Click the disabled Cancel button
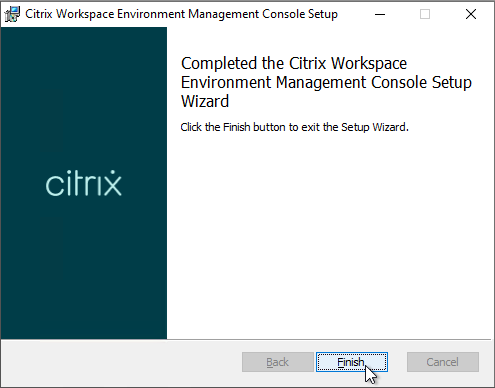The image size is (495, 388). coord(443,362)
